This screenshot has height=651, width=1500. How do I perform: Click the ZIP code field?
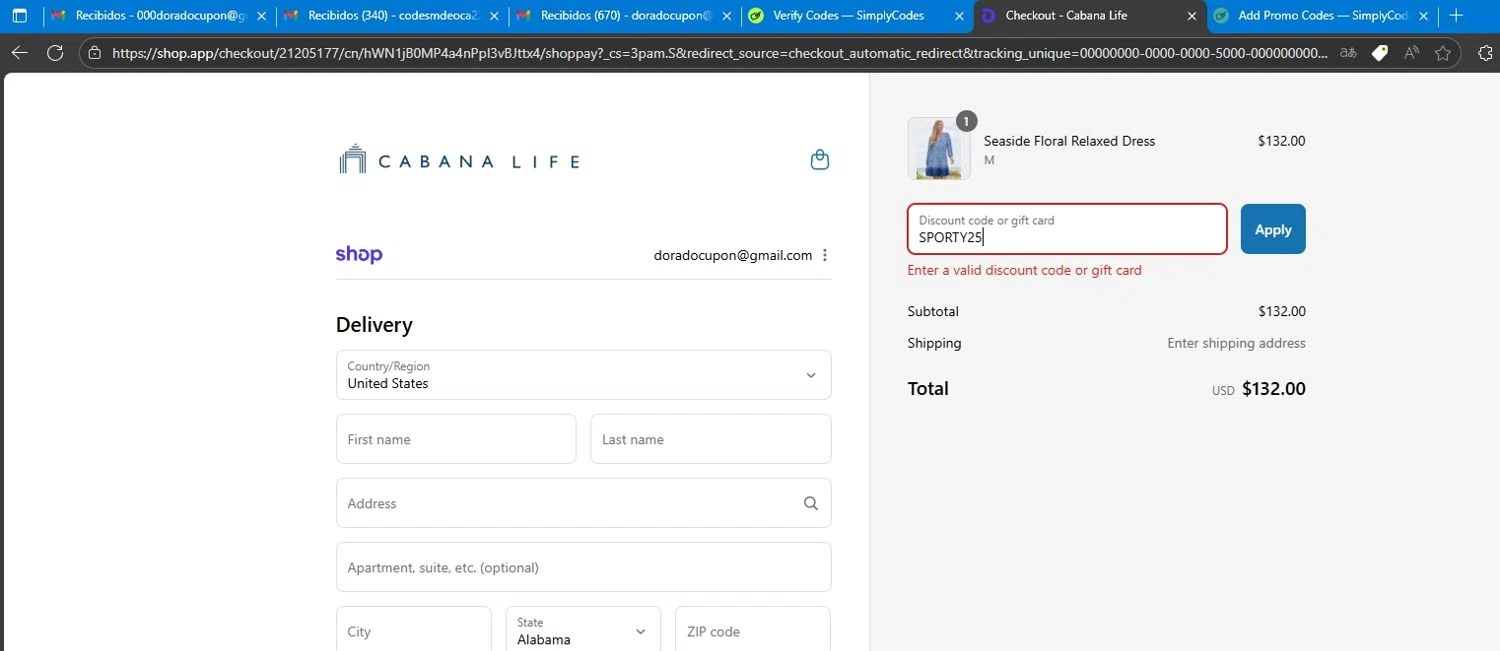click(x=753, y=631)
